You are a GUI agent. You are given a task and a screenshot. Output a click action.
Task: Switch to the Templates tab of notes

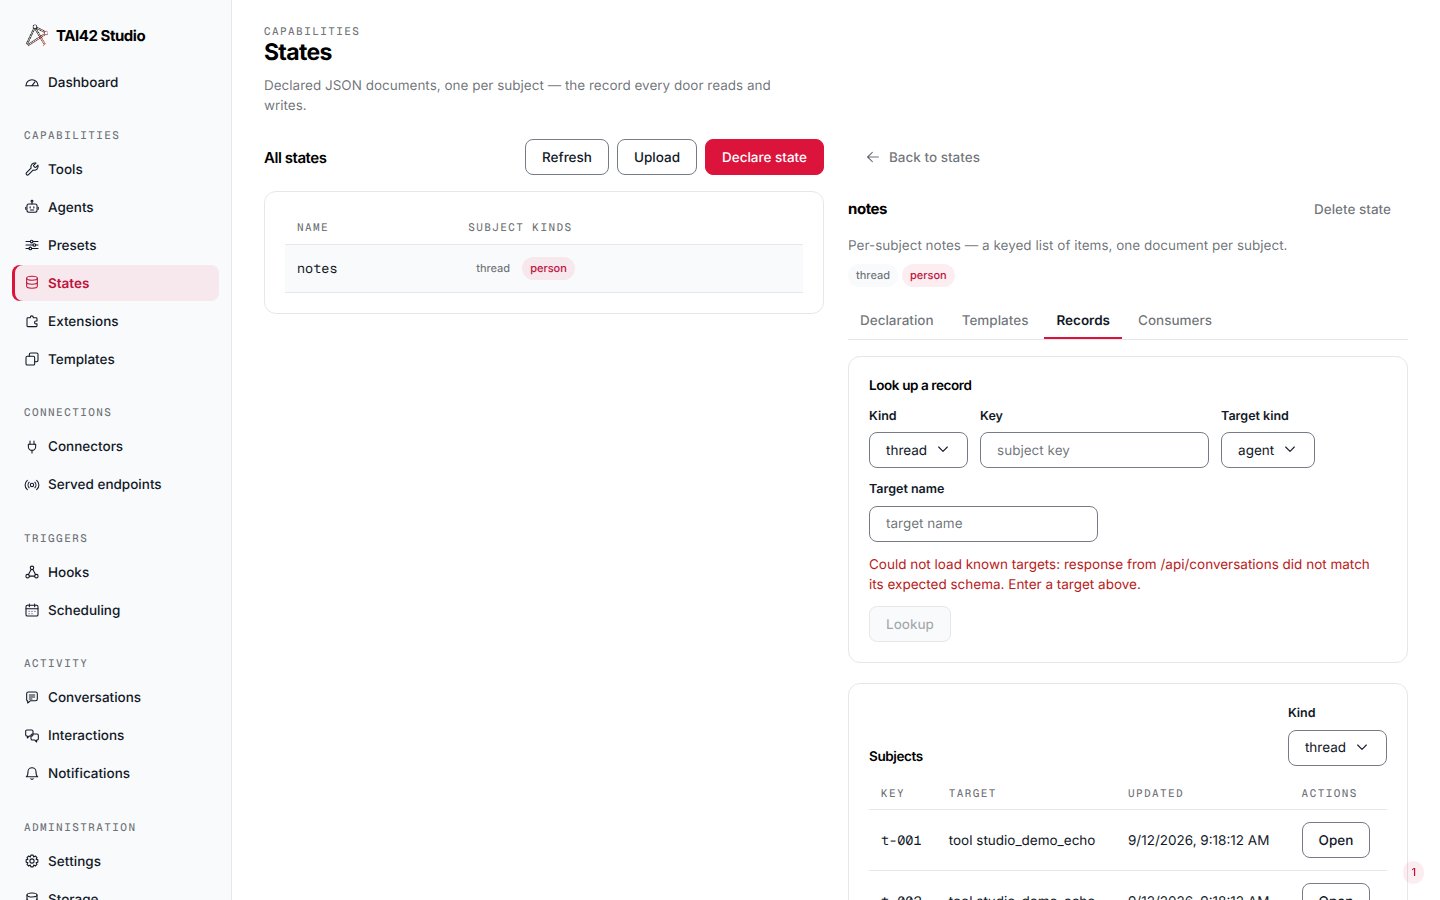pos(995,320)
